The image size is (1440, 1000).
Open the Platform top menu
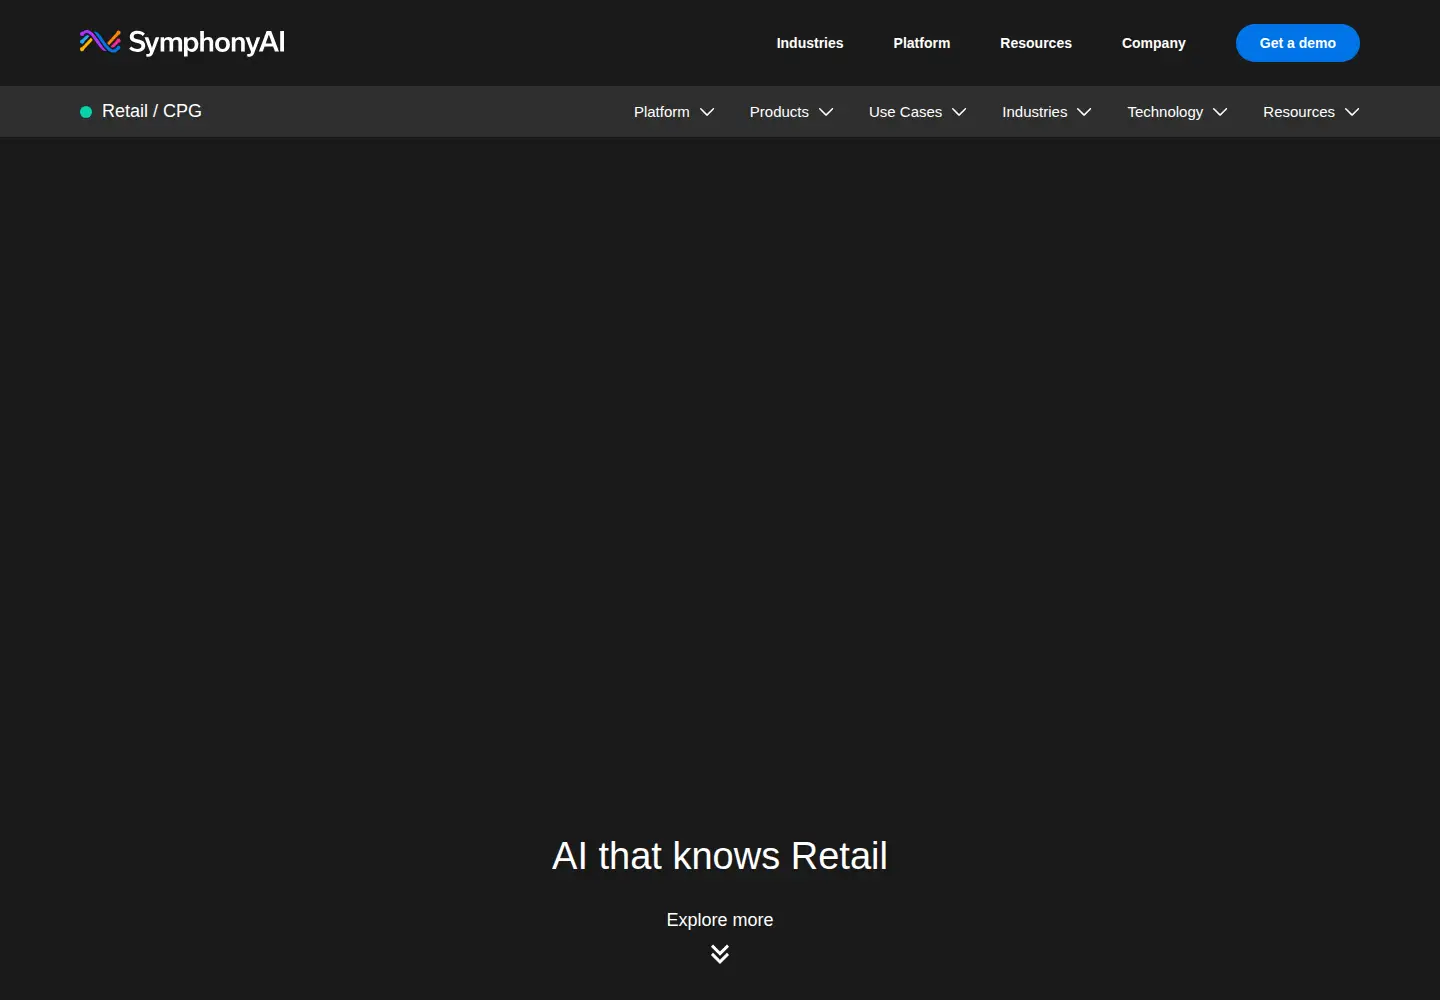pos(922,43)
